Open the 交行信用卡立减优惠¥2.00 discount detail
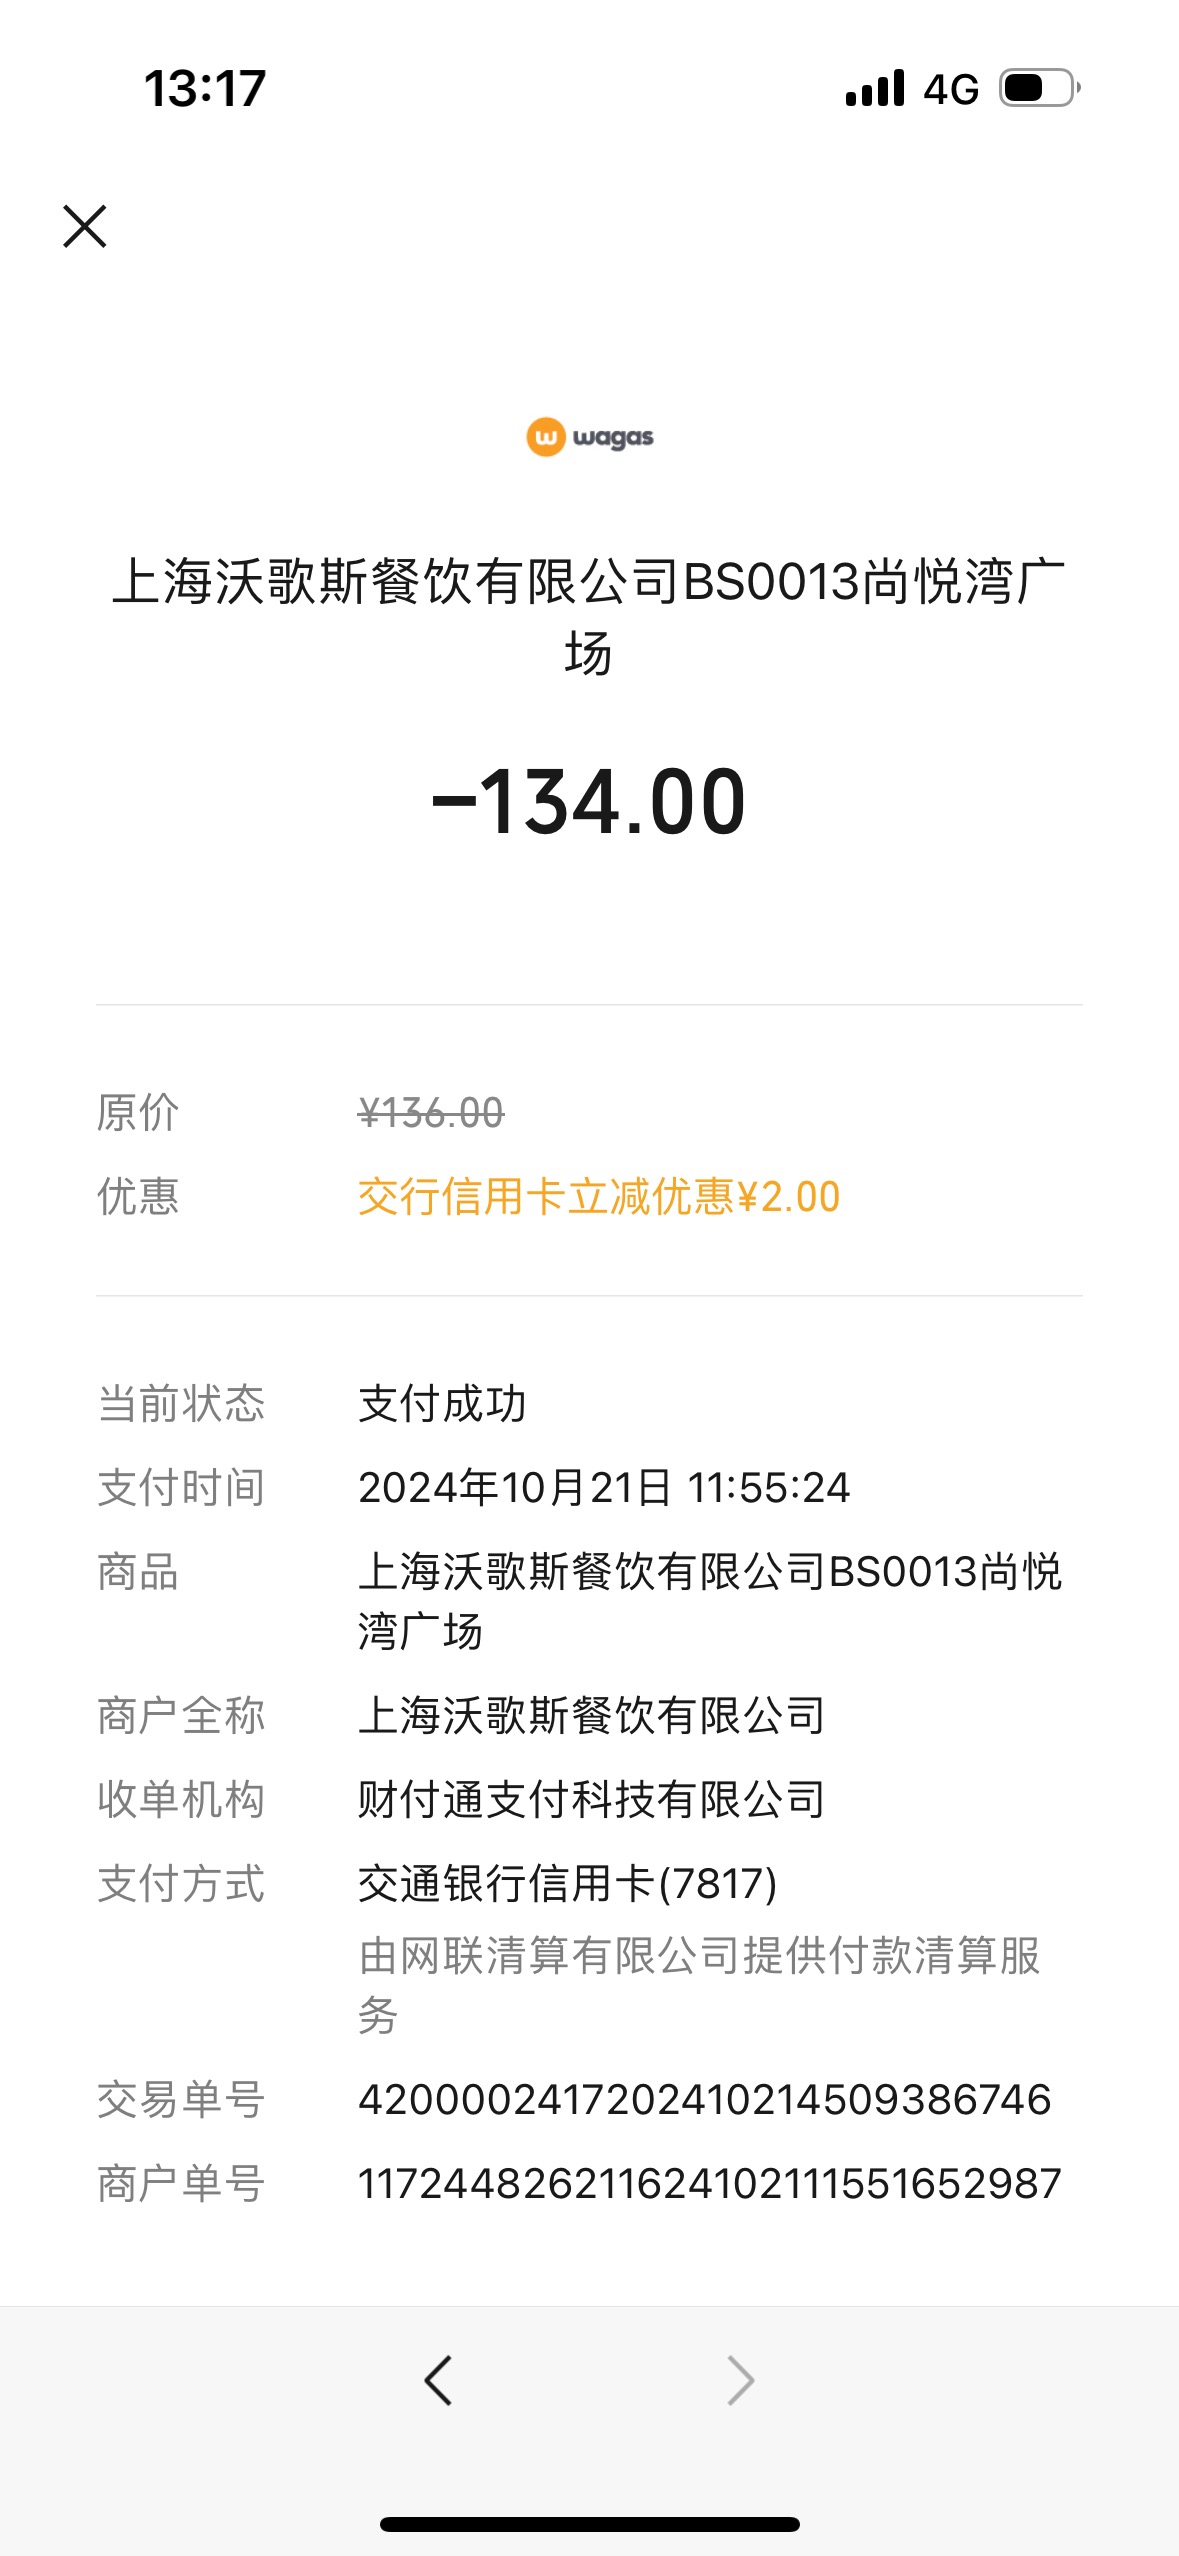The height and width of the screenshot is (2556, 1179). (599, 1197)
